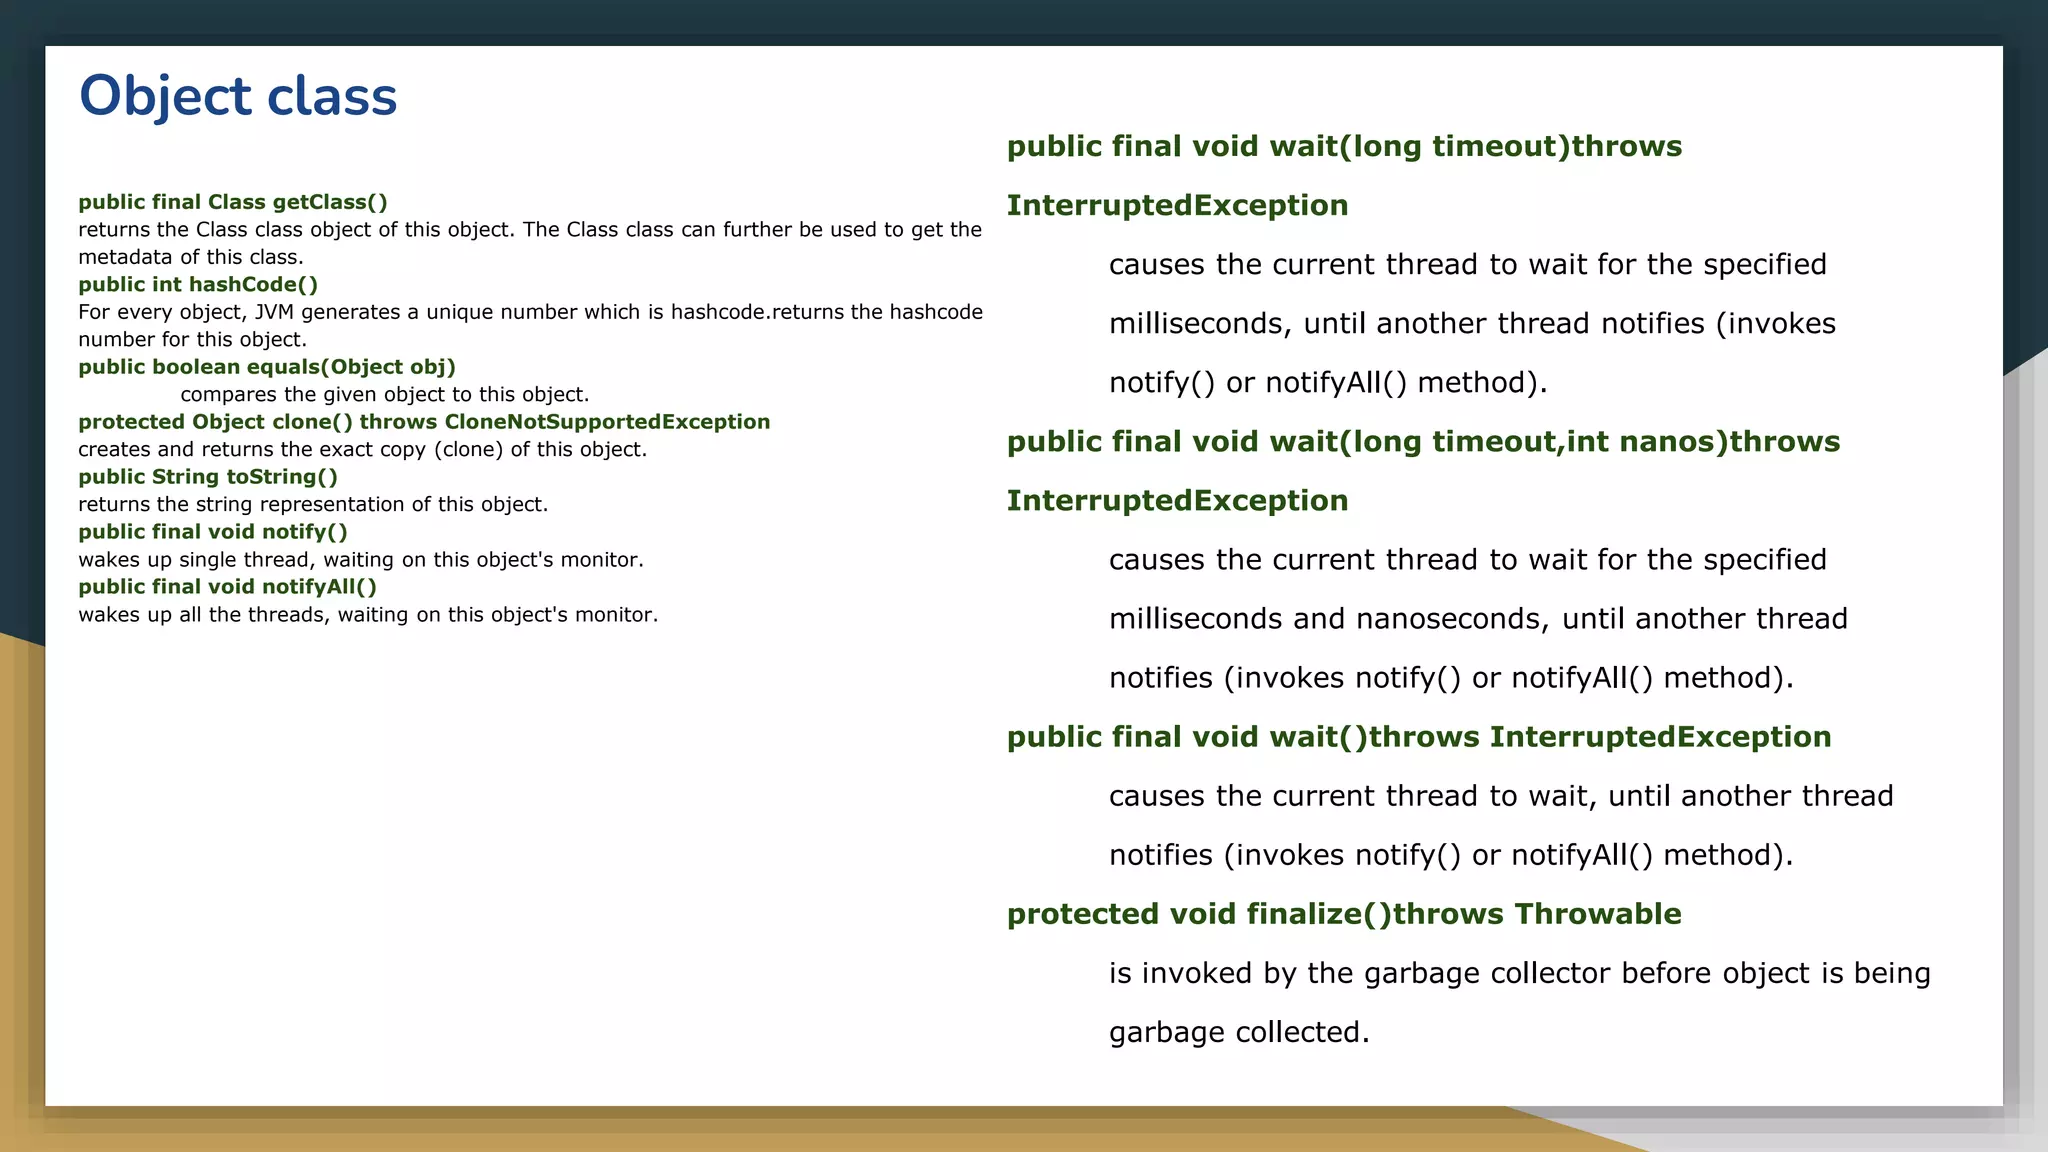Click 'creates and returns the exact copy' line
The image size is (2048, 1152).
[x=363, y=450]
